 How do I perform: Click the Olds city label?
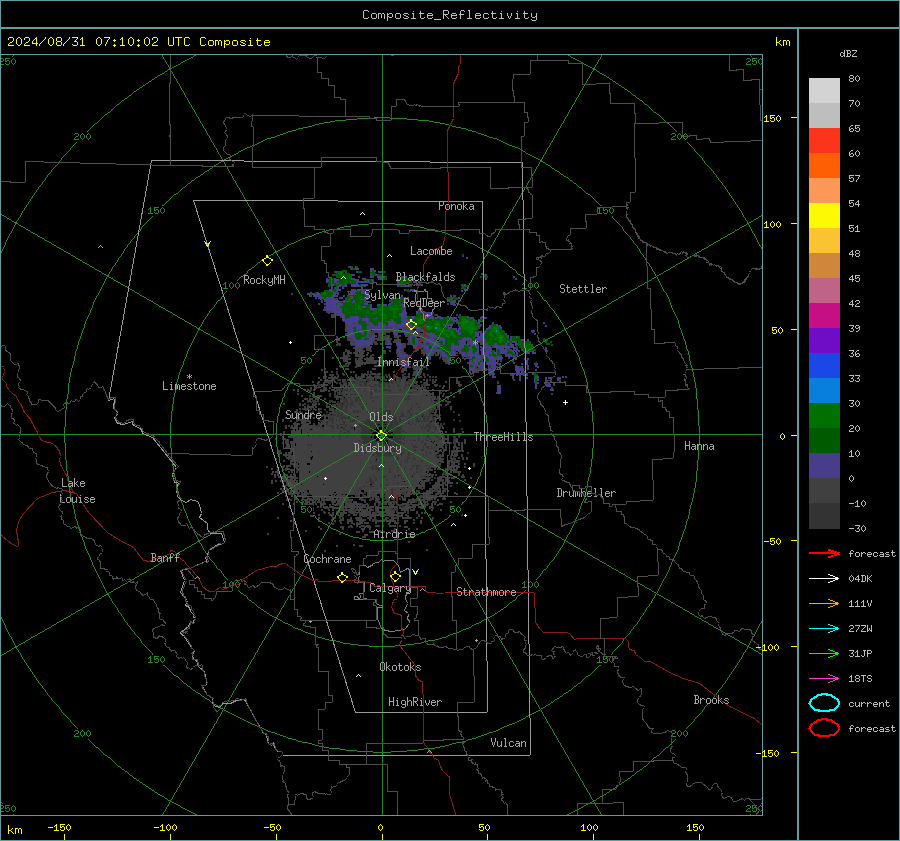tap(381, 417)
